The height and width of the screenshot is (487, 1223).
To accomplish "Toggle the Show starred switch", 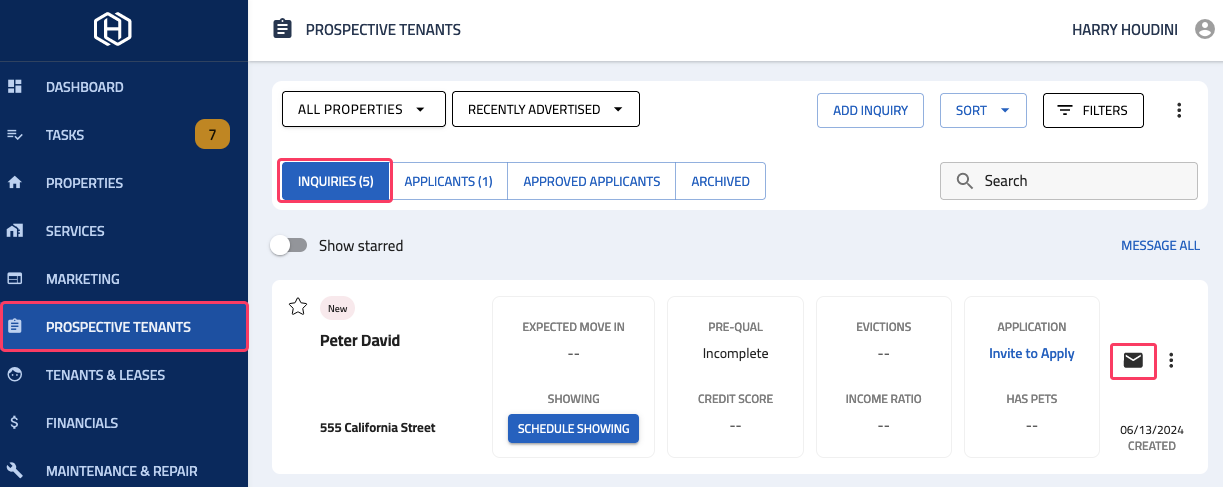I will coord(288,245).
